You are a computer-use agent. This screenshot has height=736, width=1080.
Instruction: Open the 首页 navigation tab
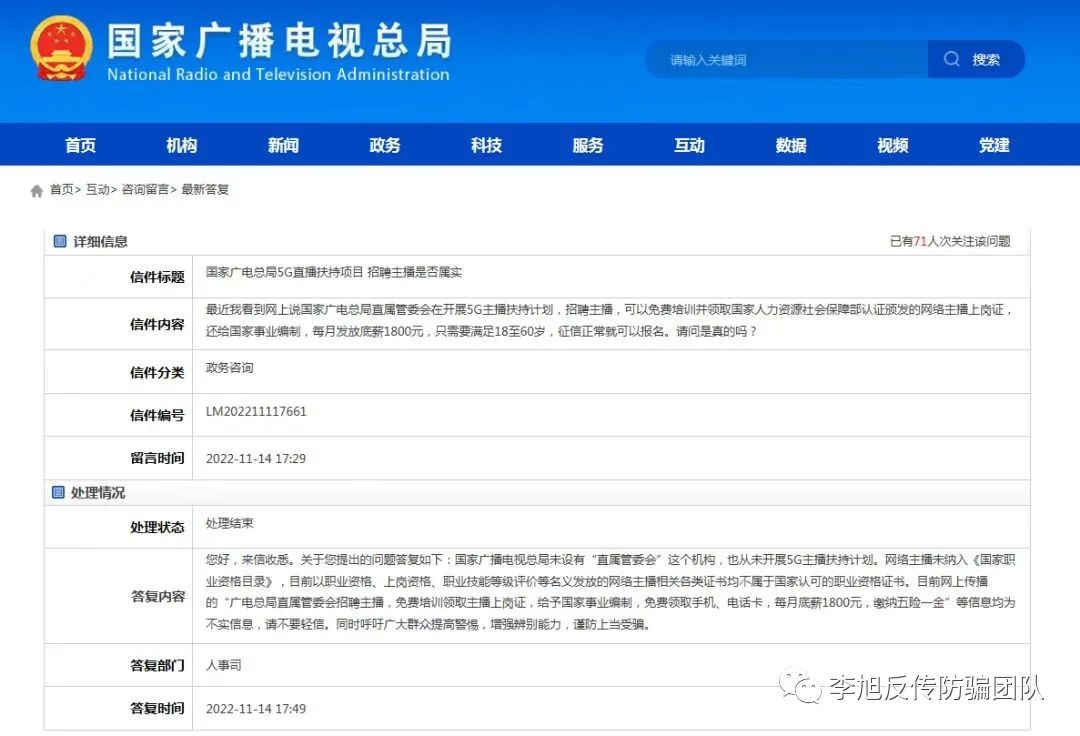coord(81,145)
